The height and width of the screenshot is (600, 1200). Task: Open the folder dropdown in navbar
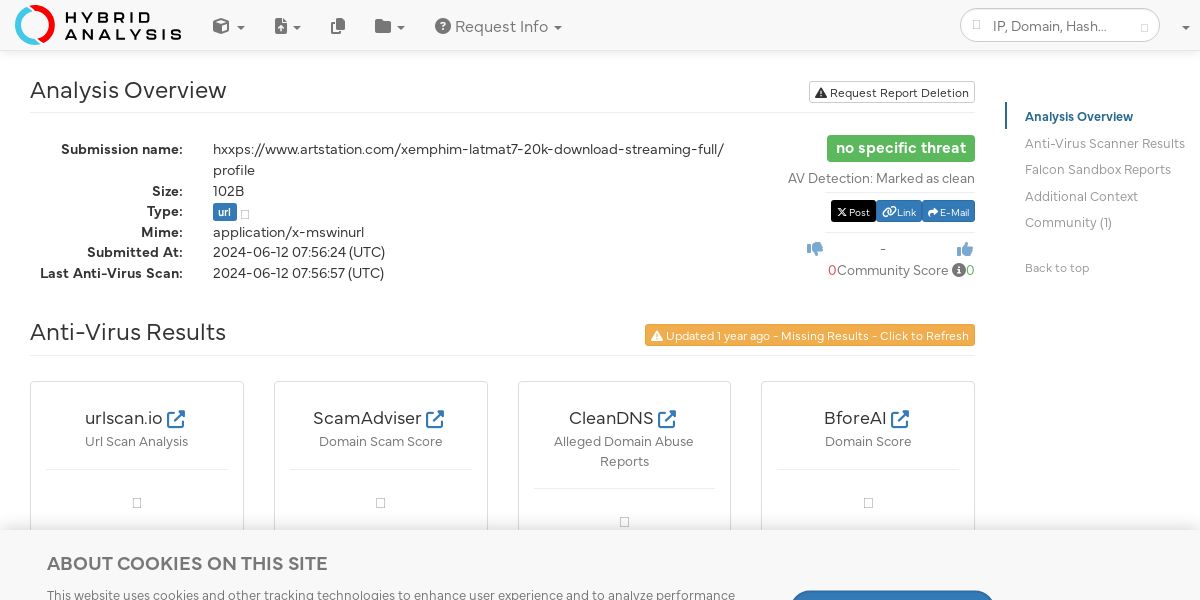pyautogui.click(x=390, y=27)
